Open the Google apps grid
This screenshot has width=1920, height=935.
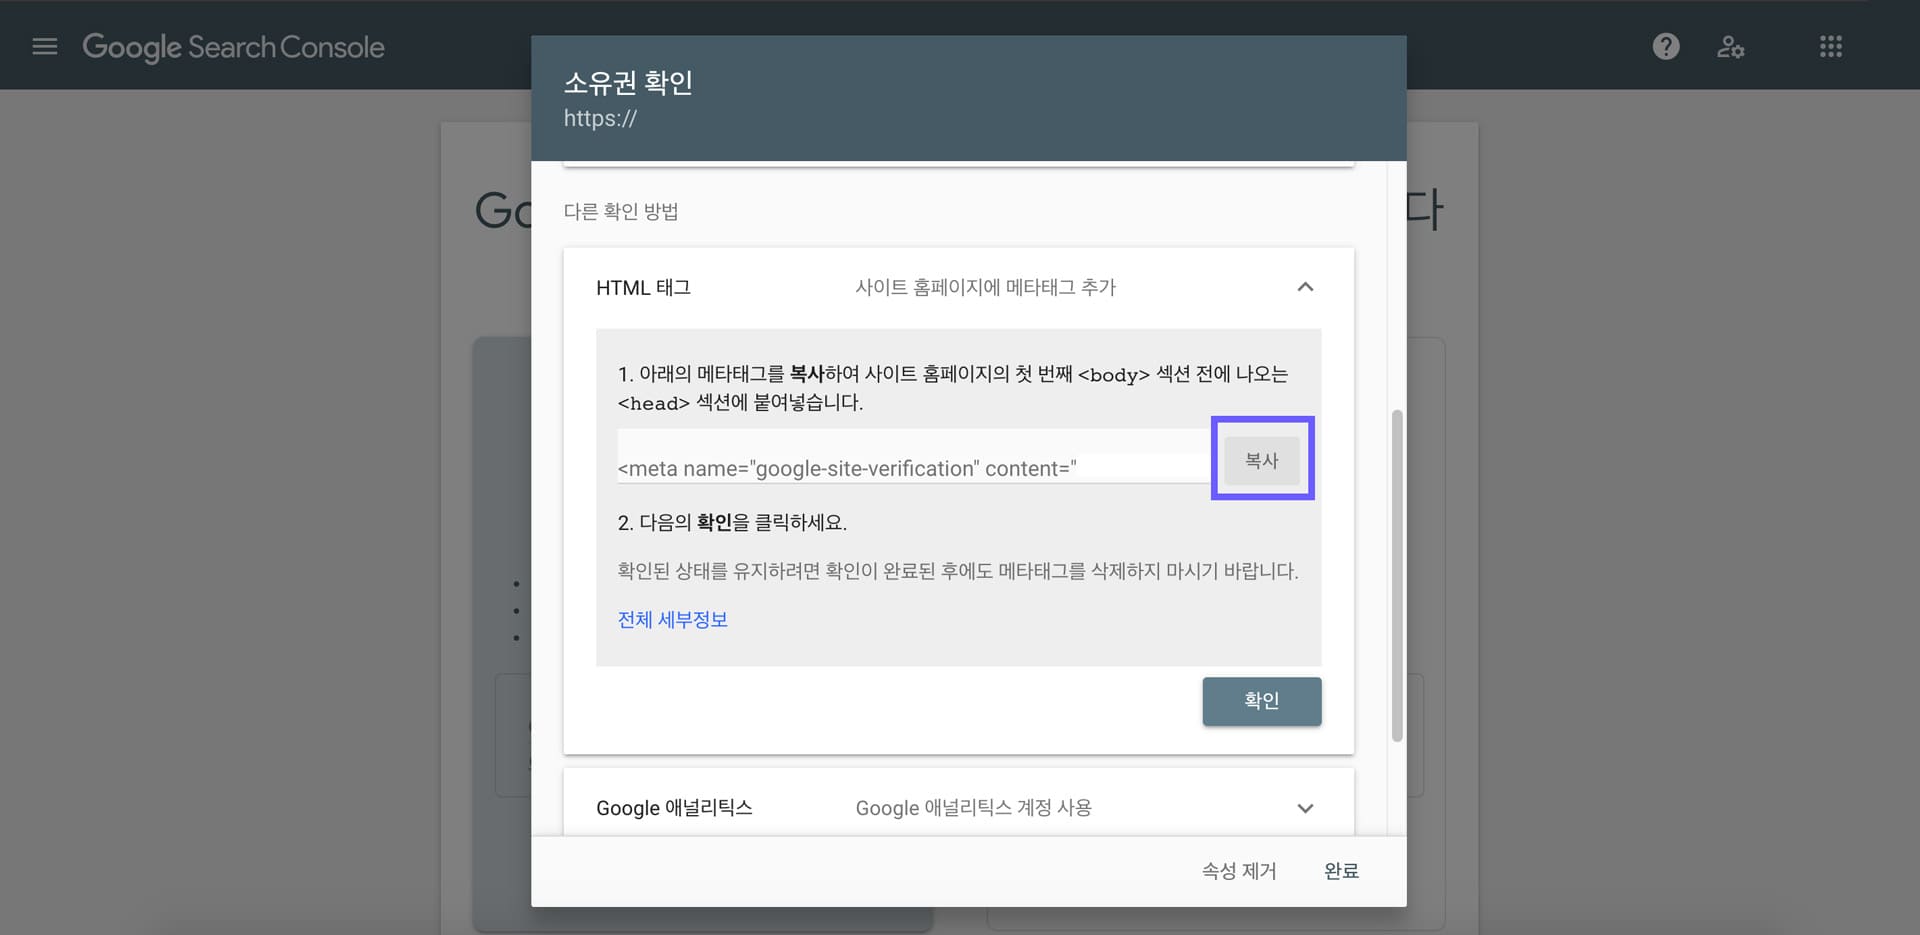[1830, 46]
